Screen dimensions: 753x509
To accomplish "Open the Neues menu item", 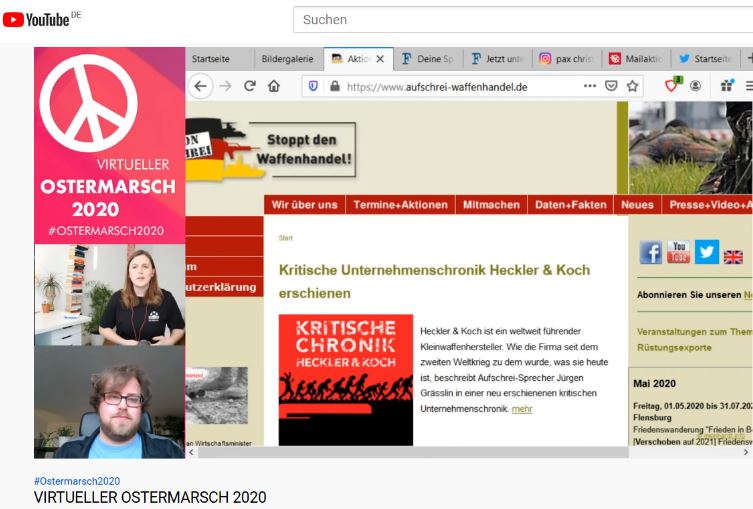I will [637, 205].
